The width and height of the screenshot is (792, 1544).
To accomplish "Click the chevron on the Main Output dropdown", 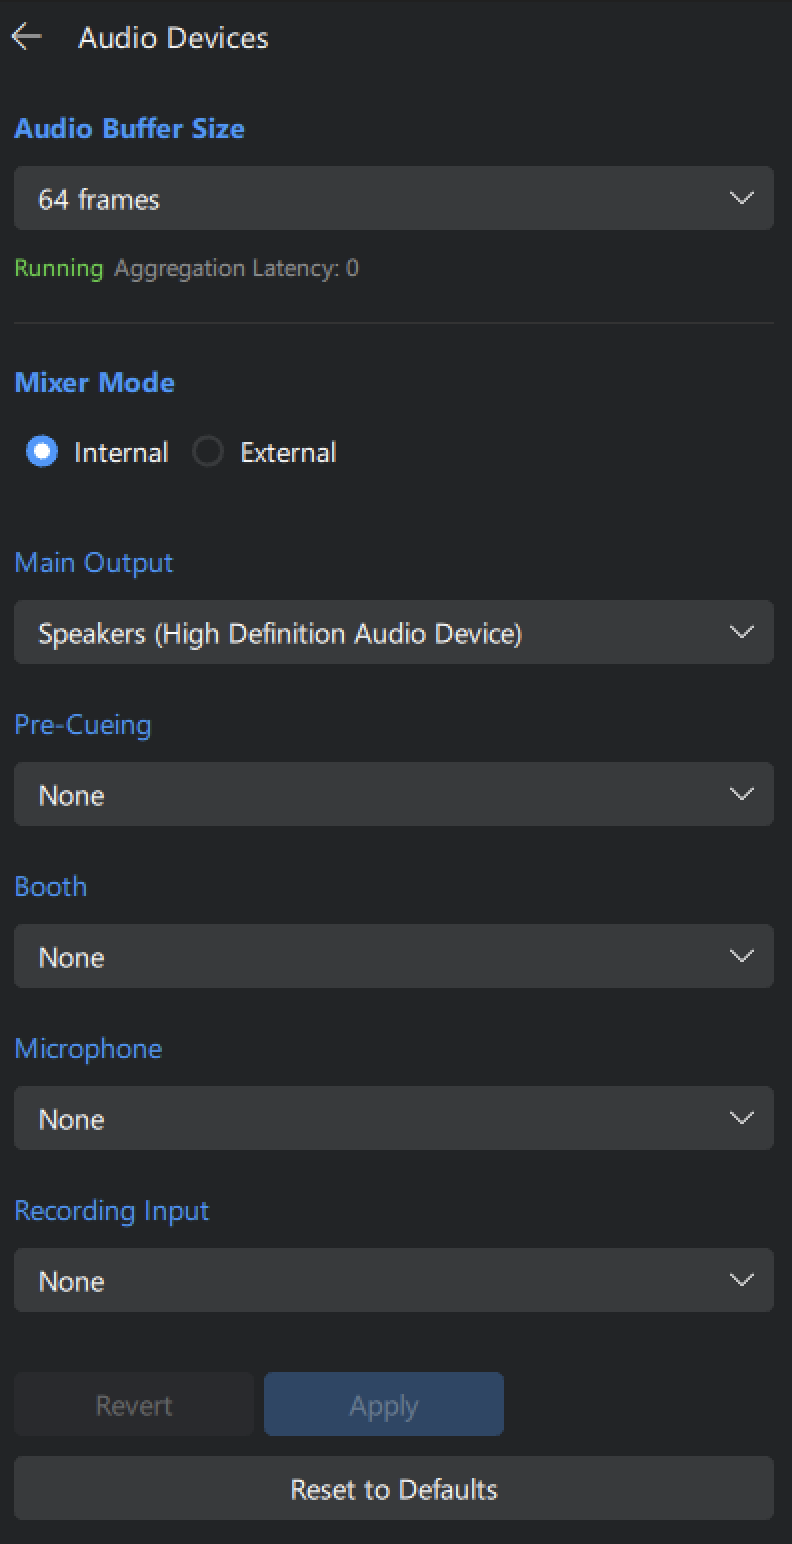I will pos(741,632).
